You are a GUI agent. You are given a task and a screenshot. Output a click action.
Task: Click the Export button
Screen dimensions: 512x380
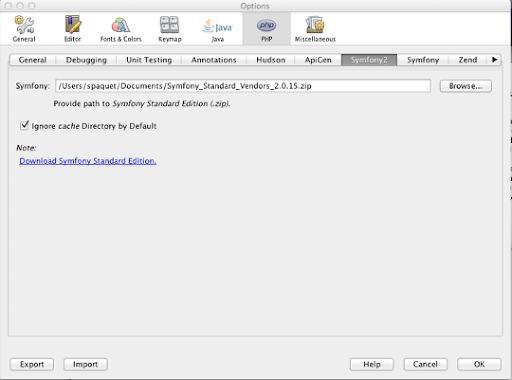(32, 364)
